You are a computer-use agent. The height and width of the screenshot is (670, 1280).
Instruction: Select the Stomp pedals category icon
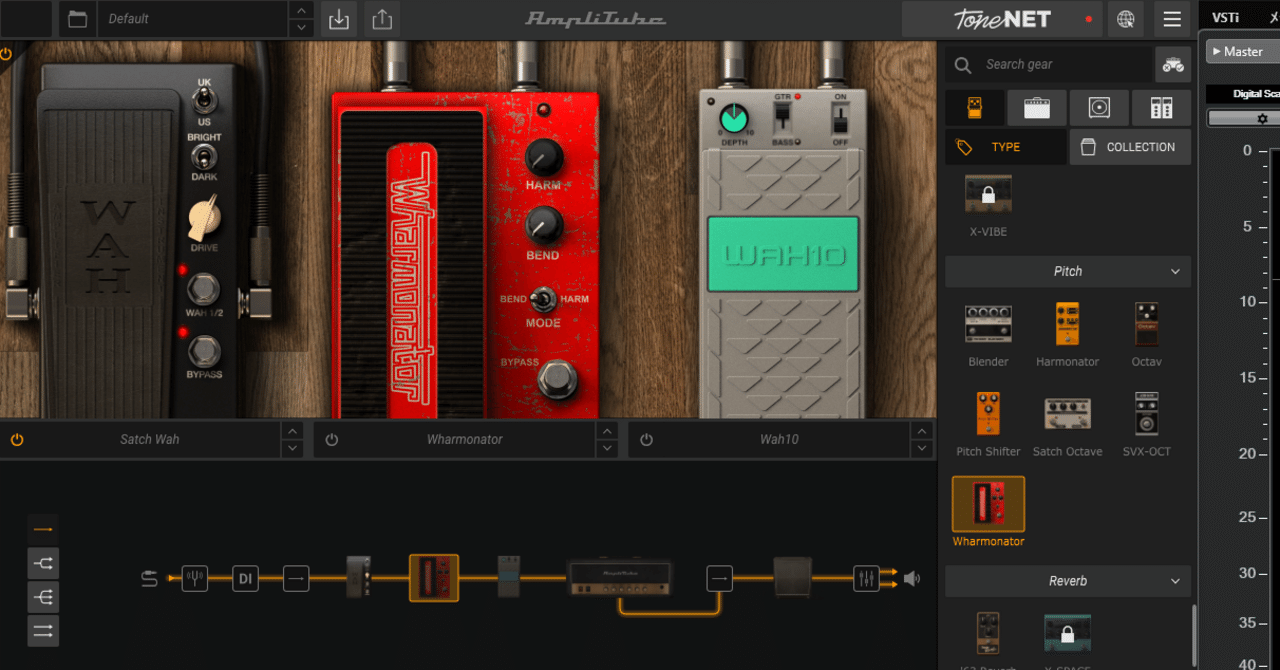974,107
